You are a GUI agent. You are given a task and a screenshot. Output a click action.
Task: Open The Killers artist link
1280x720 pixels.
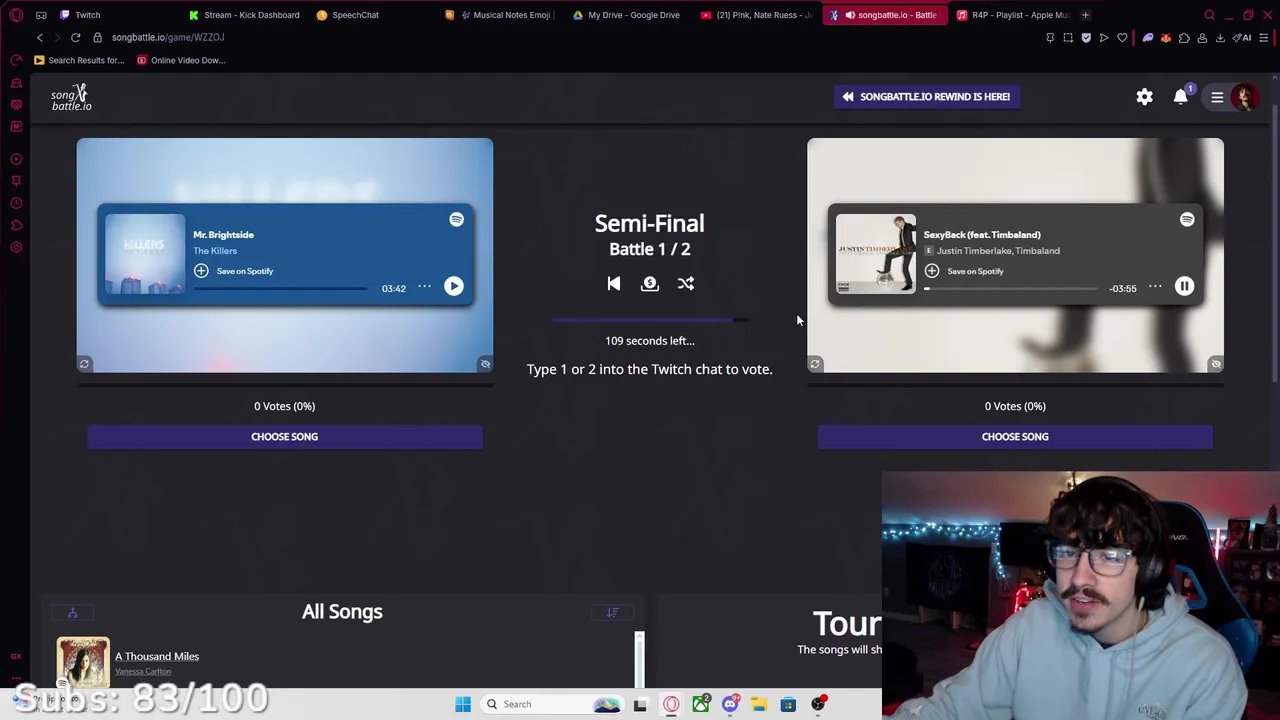(x=215, y=251)
